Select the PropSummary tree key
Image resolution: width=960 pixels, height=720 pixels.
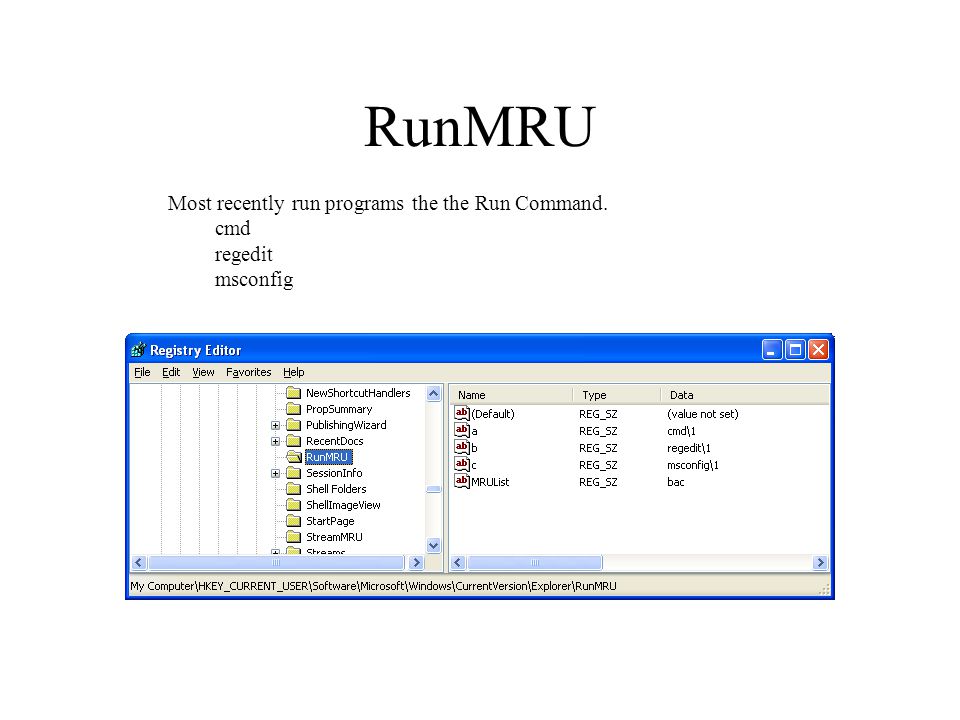click(339, 409)
